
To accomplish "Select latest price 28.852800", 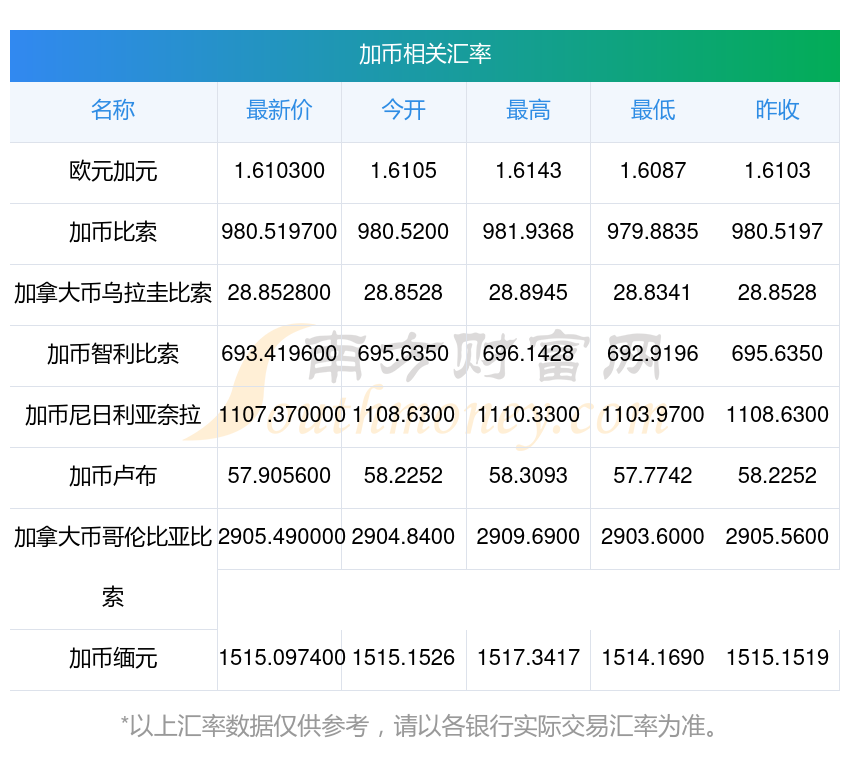I will tap(279, 293).
